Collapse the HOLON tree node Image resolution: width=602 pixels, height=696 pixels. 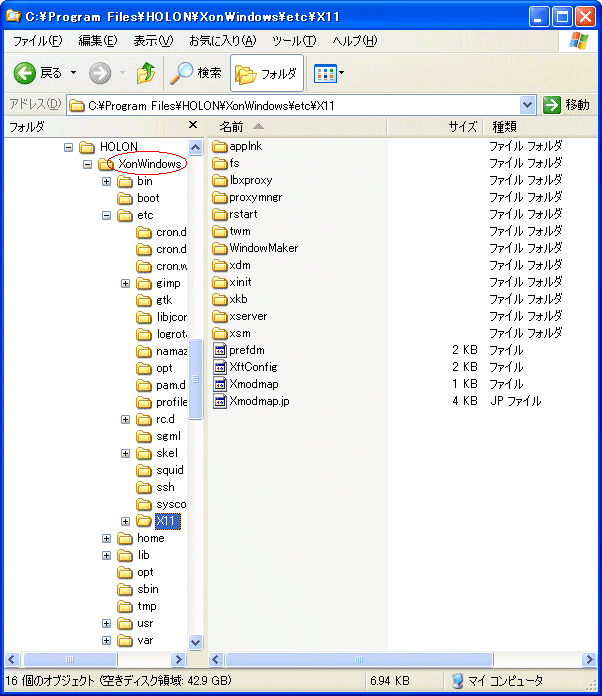pos(68,147)
